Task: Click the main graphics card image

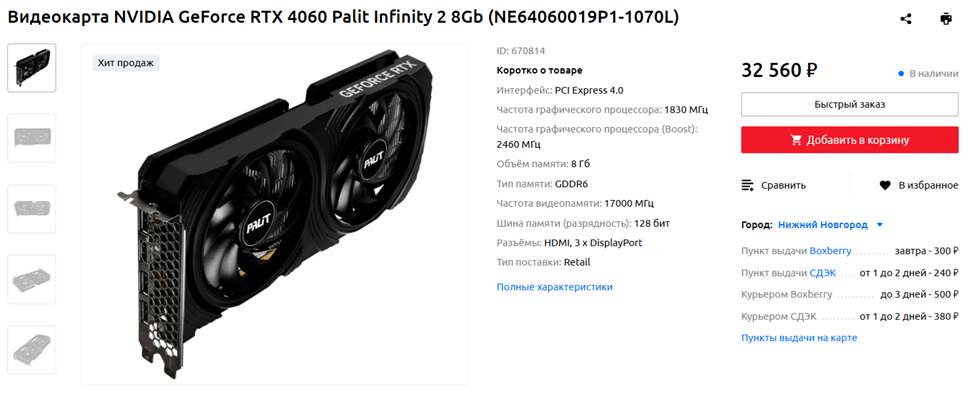Action: click(x=275, y=214)
